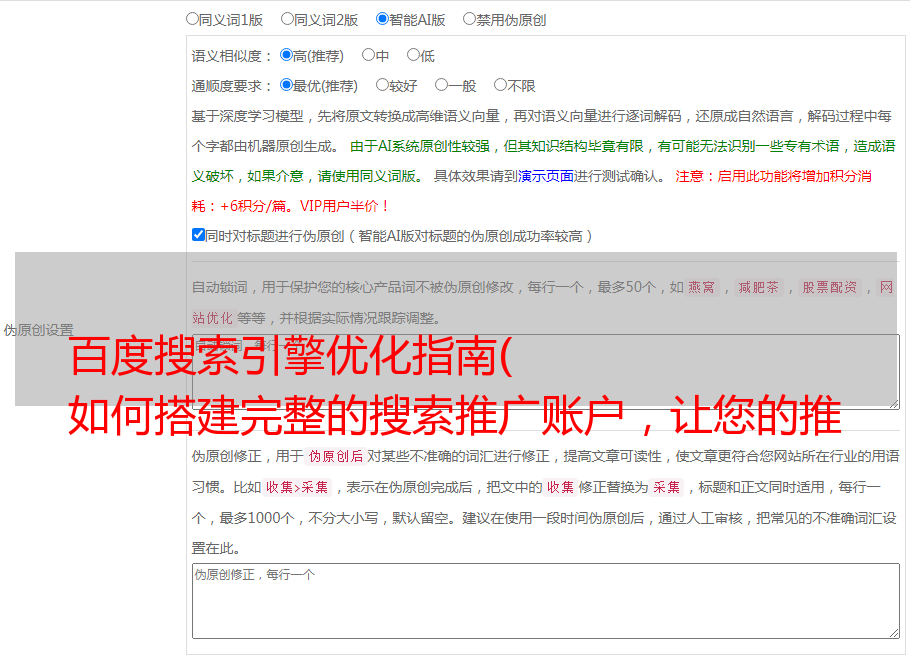
Task: Click the 伪原创后 highlighted tag
Action: click(336, 456)
